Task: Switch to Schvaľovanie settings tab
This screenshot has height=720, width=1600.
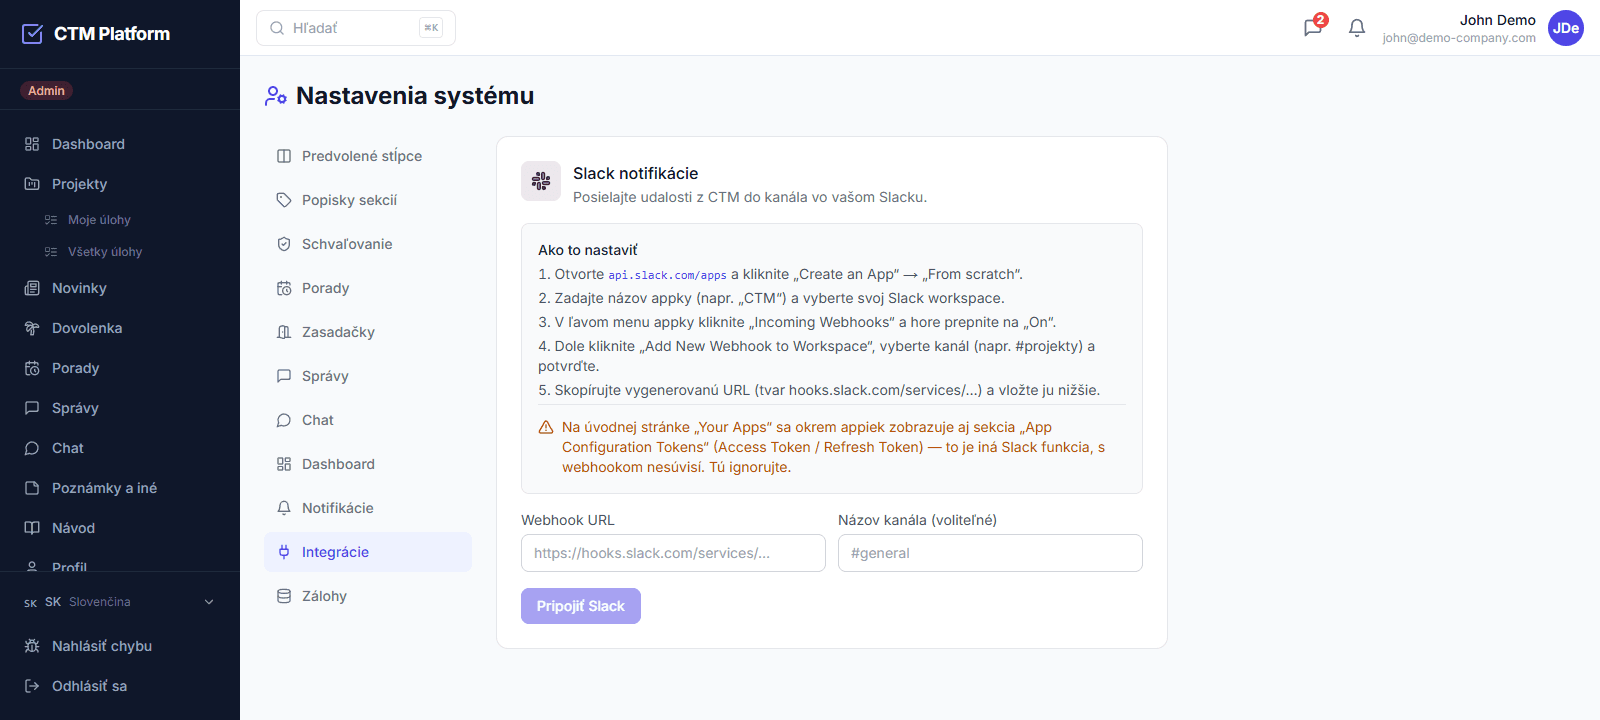Action: 368,244
